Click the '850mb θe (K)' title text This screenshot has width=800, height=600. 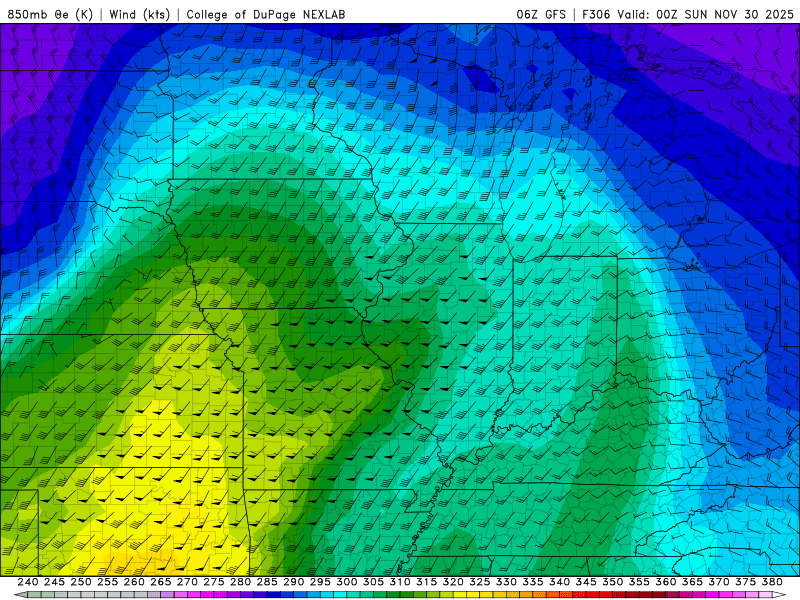50,14
